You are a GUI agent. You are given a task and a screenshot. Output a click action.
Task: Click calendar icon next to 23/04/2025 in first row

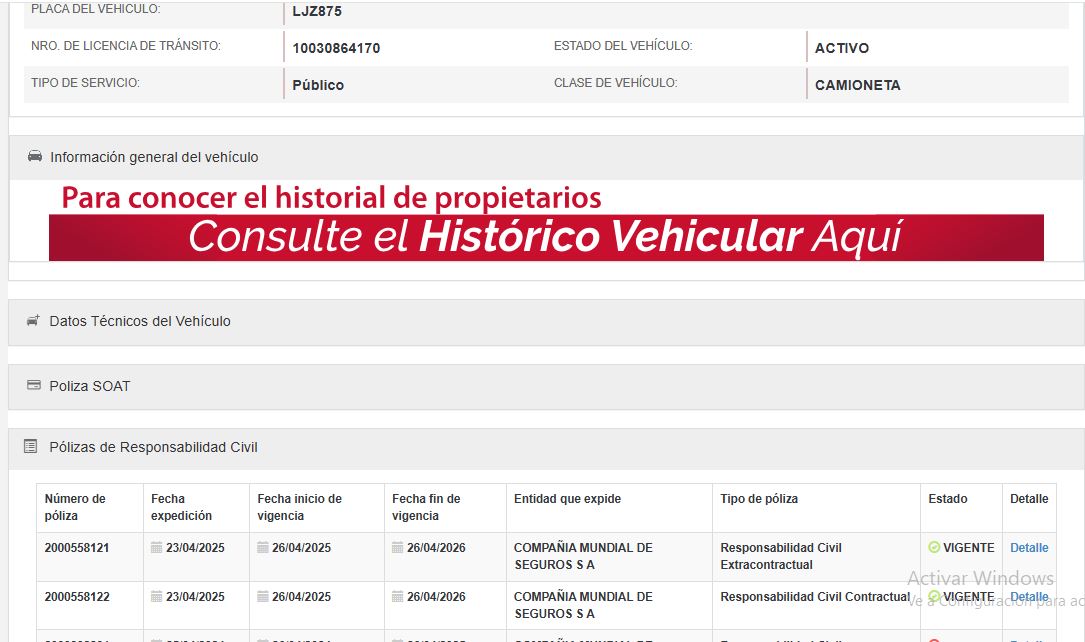(x=157, y=548)
